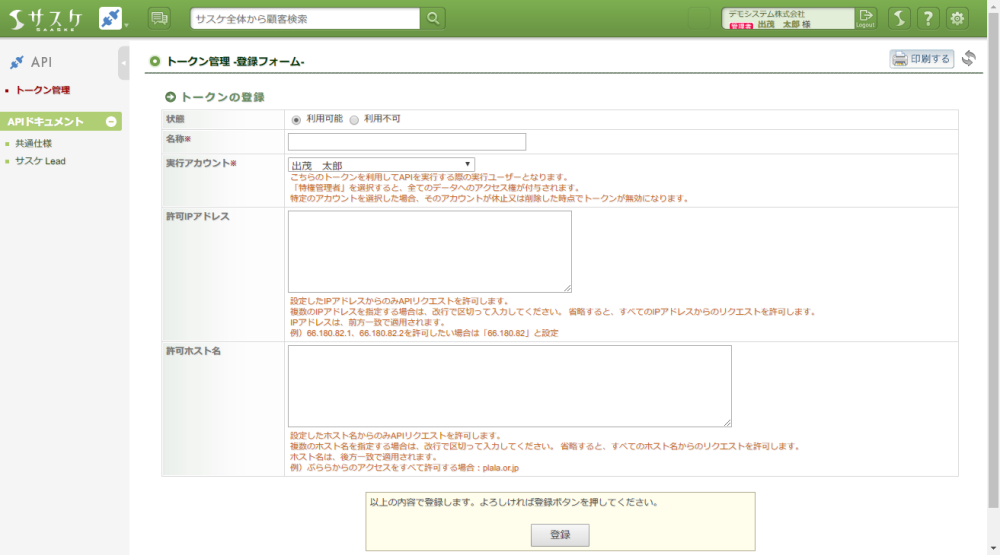Viewport: 1000px width, 555px height.
Task: Open the settings gear icon
Action: [x=957, y=18]
